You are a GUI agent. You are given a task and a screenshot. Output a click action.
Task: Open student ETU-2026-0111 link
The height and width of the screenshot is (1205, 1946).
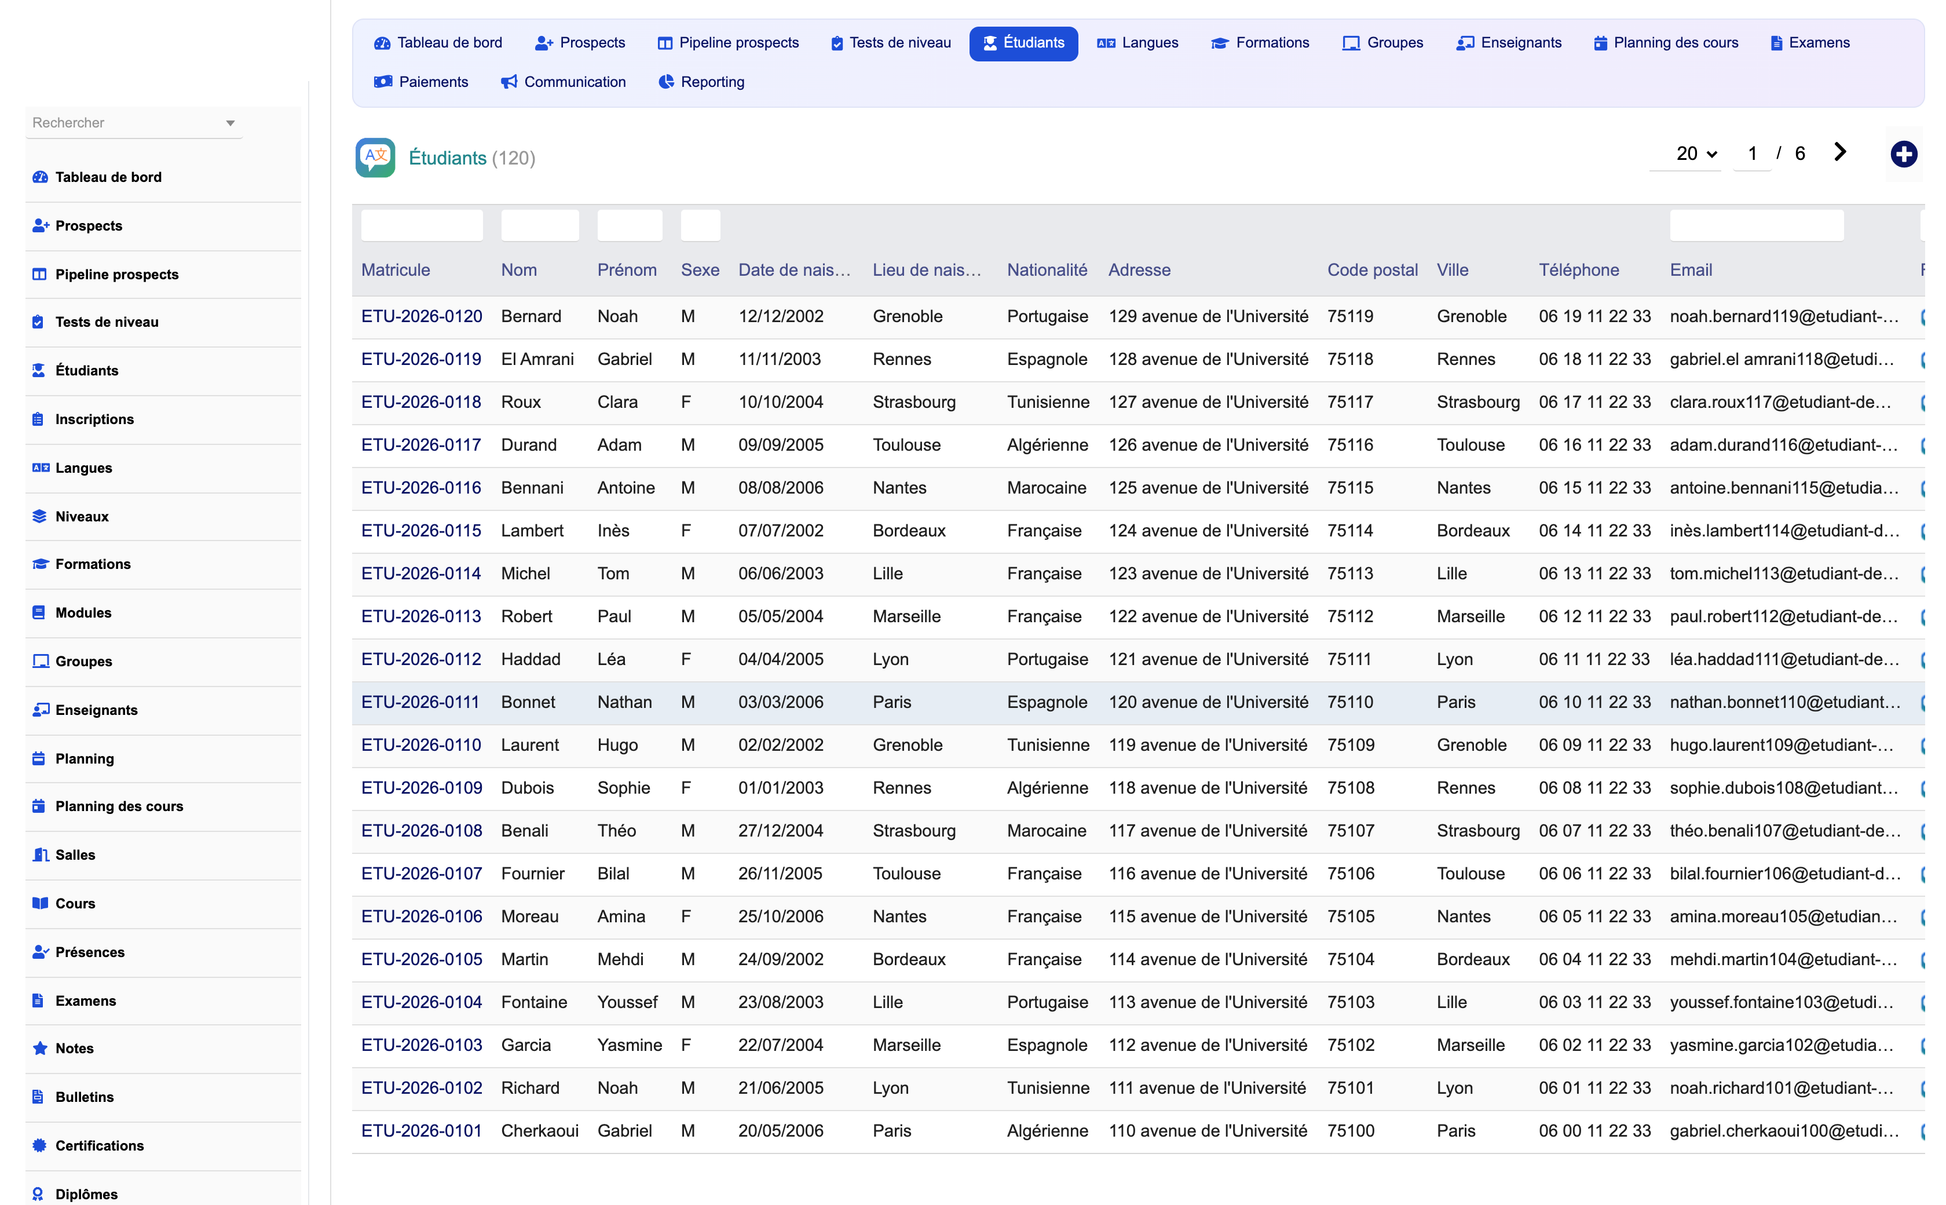pyautogui.click(x=420, y=702)
